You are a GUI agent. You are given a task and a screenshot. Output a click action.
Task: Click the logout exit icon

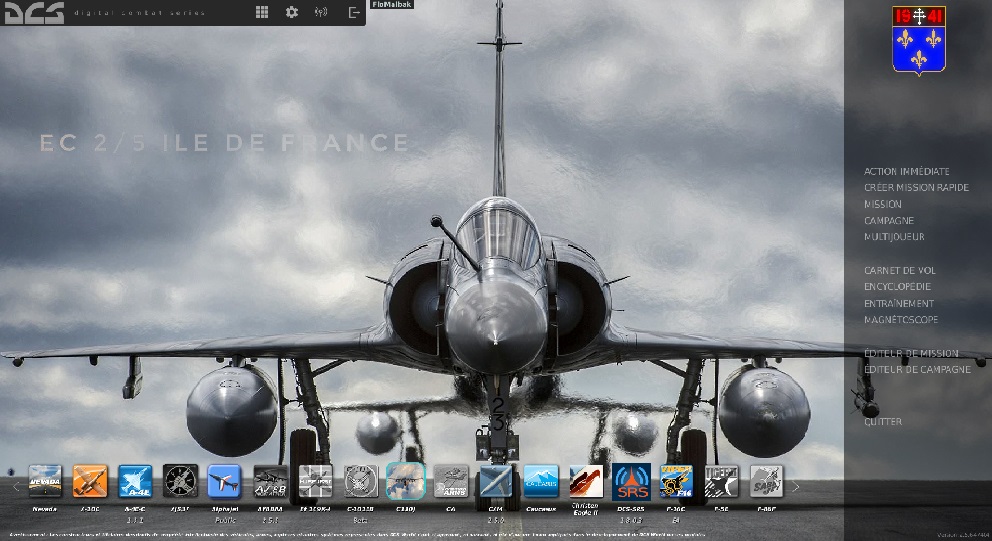click(353, 12)
